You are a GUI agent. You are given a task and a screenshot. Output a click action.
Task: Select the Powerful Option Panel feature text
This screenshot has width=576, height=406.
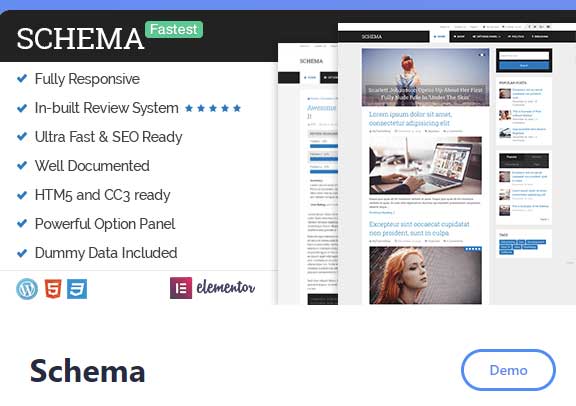pyautogui.click(x=105, y=224)
